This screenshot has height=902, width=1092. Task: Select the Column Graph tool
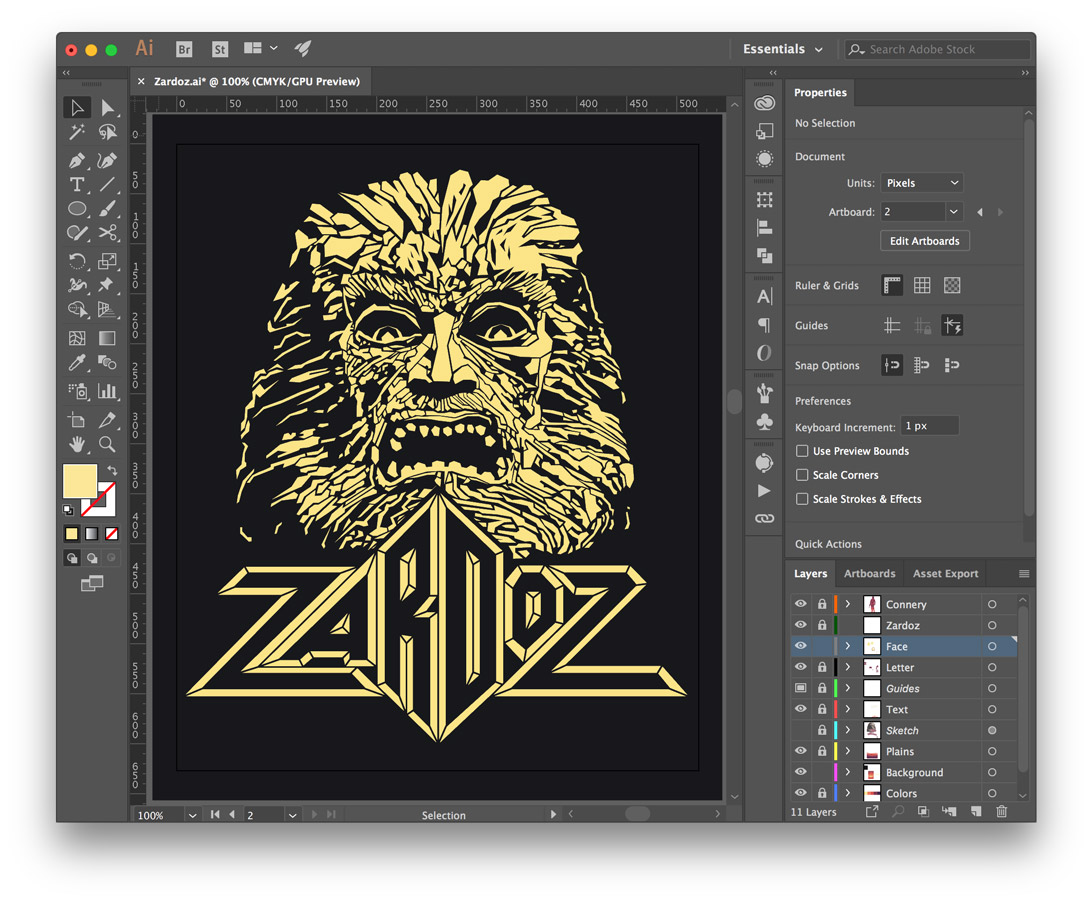pos(107,391)
